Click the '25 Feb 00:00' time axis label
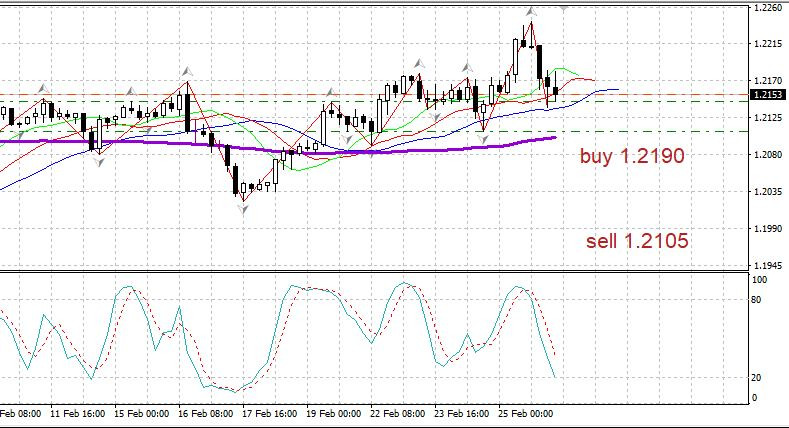The image size is (789, 428). pyautogui.click(x=525, y=413)
